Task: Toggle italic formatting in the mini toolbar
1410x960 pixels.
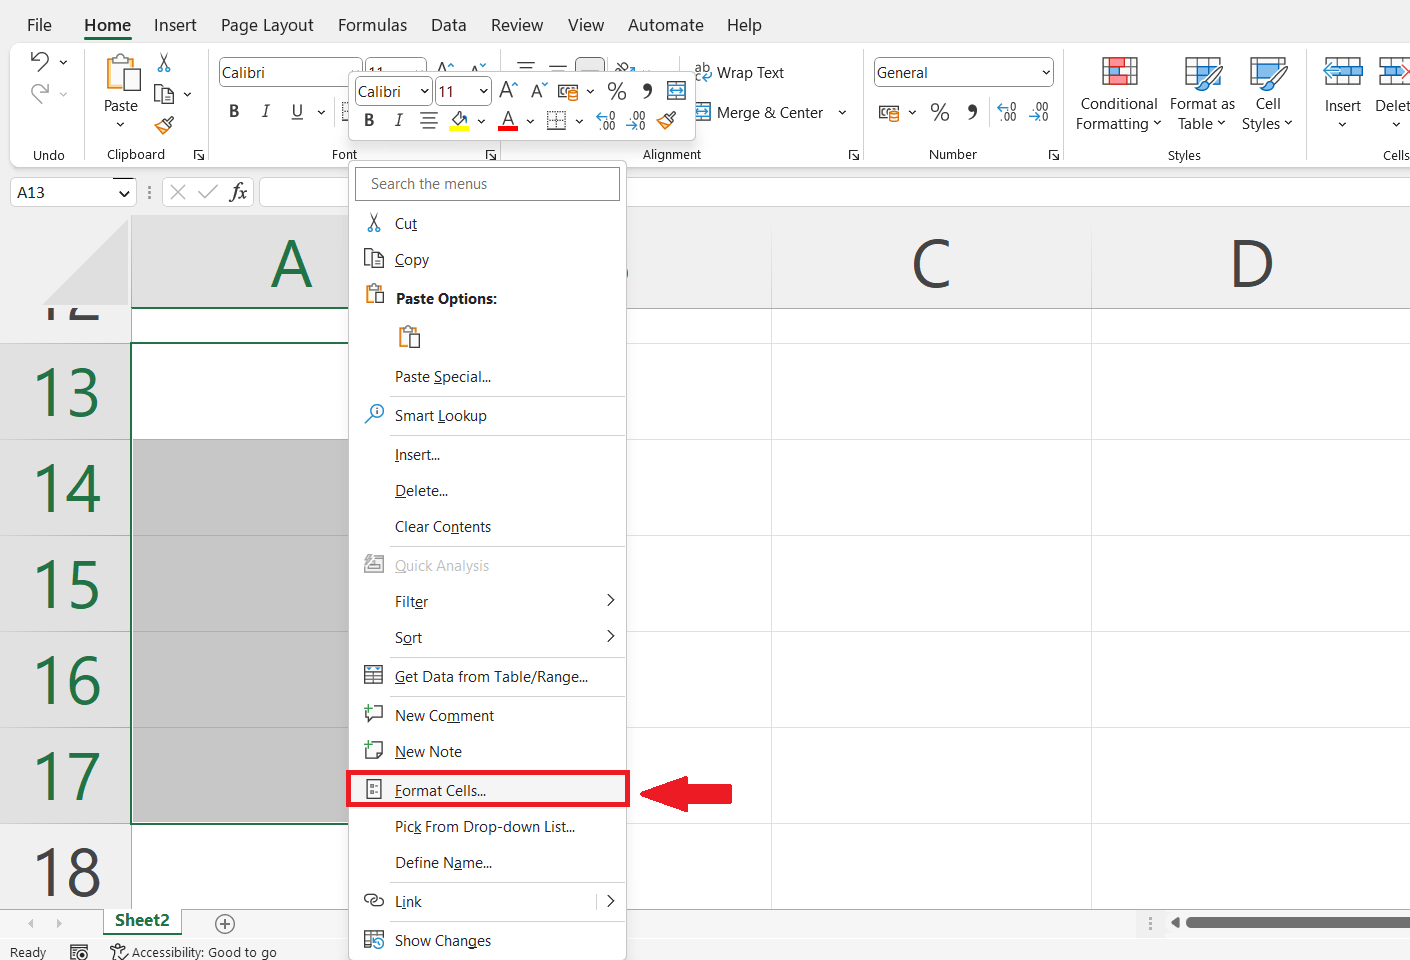Action: [x=398, y=120]
